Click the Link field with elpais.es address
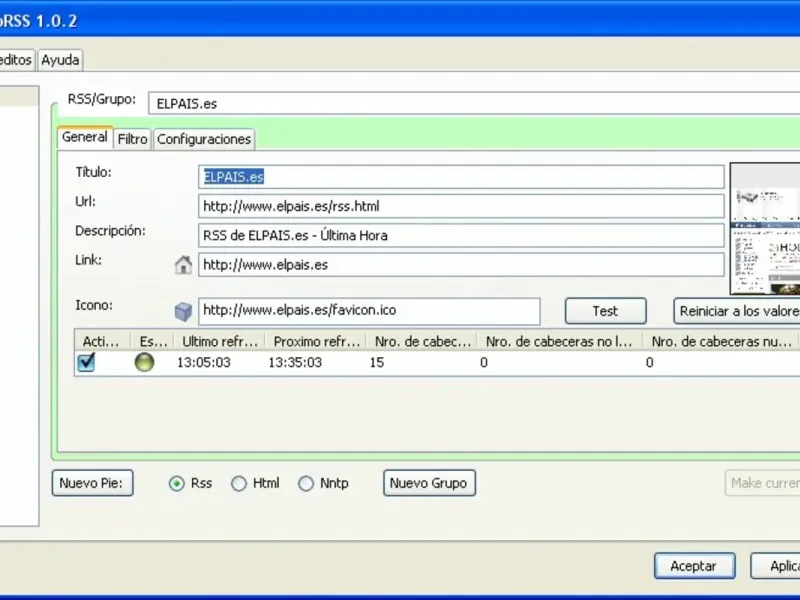 point(461,265)
